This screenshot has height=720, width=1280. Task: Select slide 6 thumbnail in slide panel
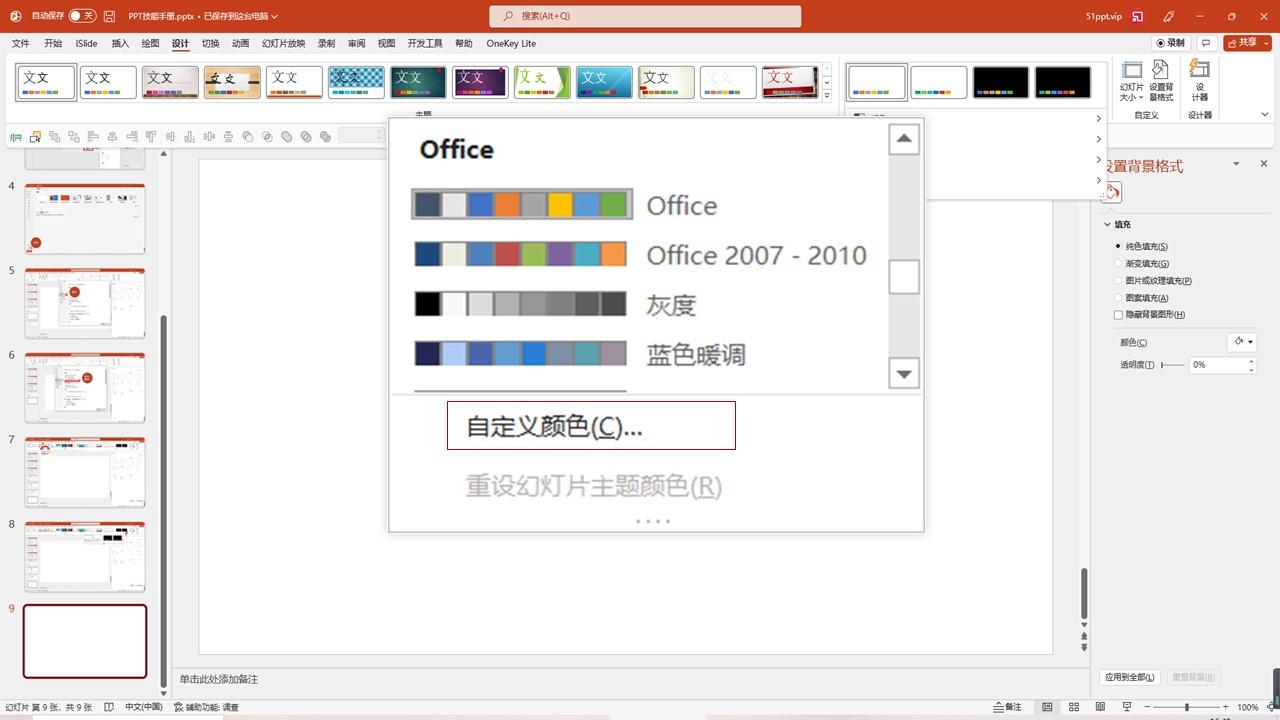coord(85,387)
